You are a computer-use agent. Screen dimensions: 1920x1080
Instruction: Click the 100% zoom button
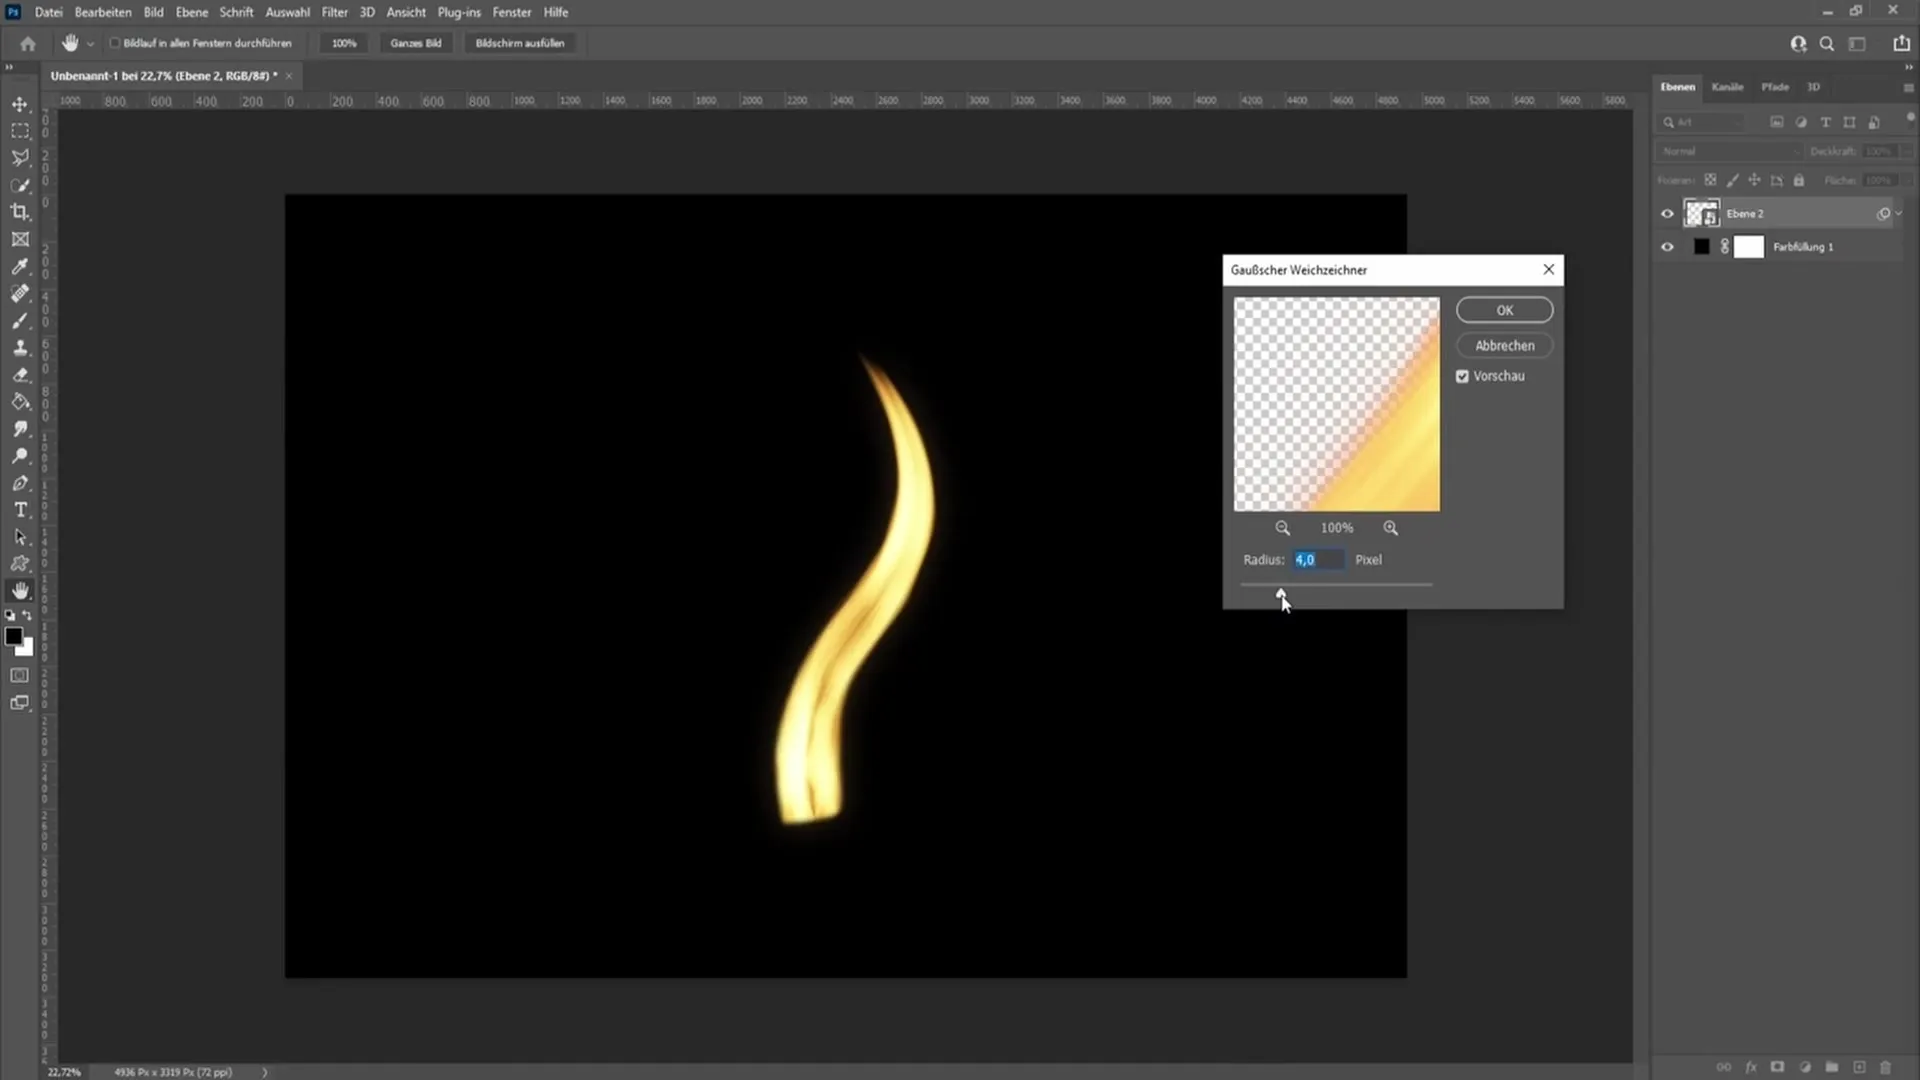point(344,43)
